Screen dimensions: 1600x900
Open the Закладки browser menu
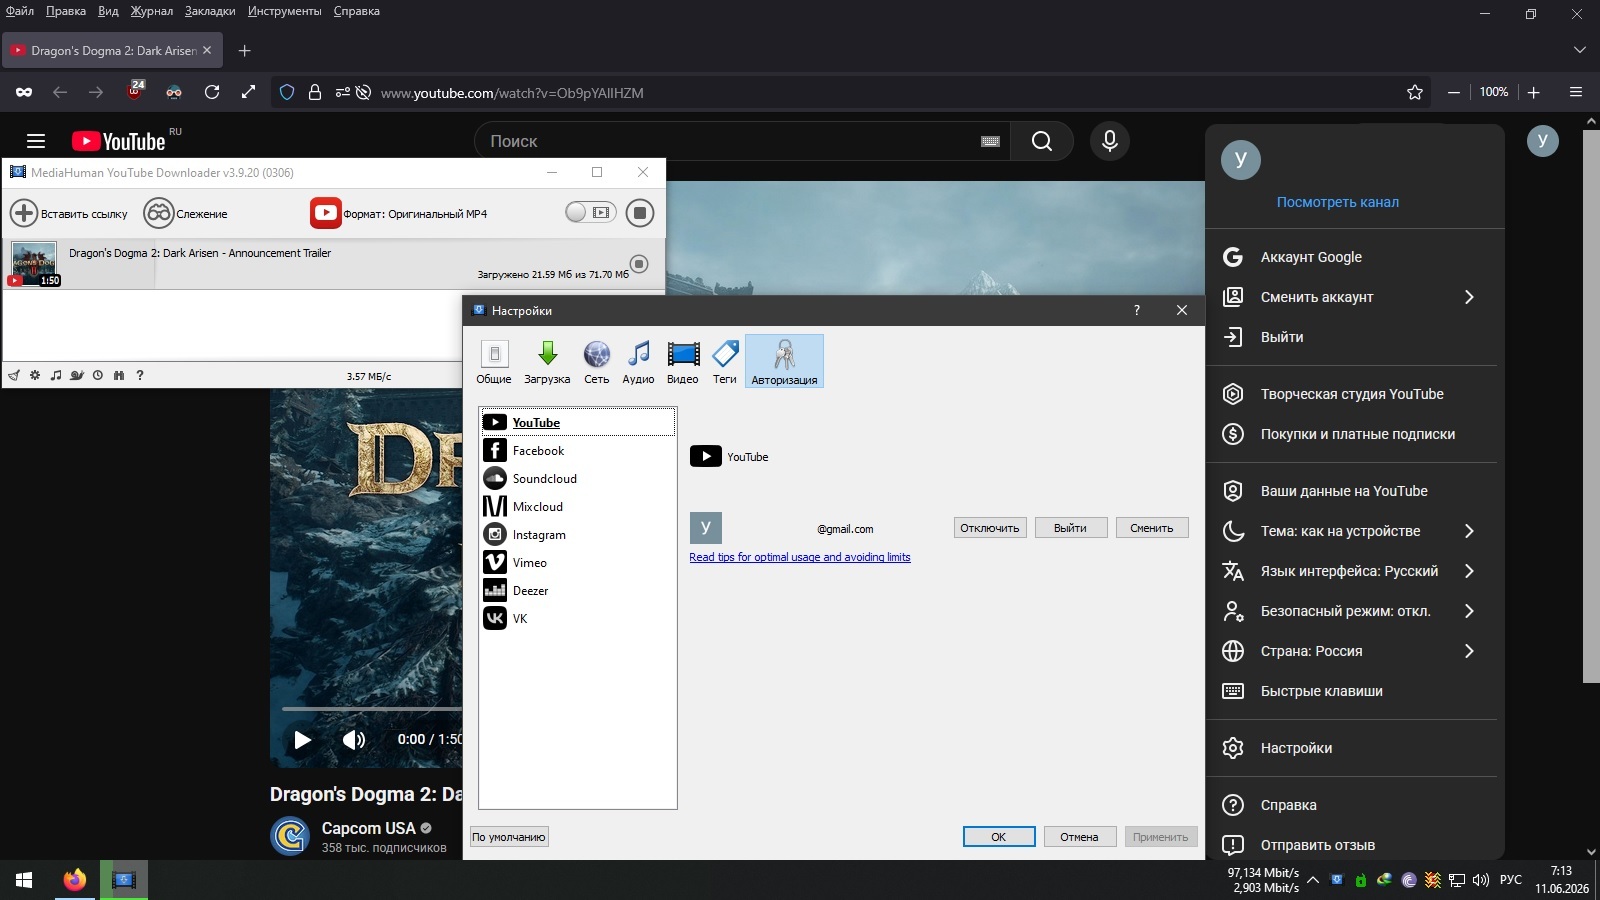coord(210,11)
